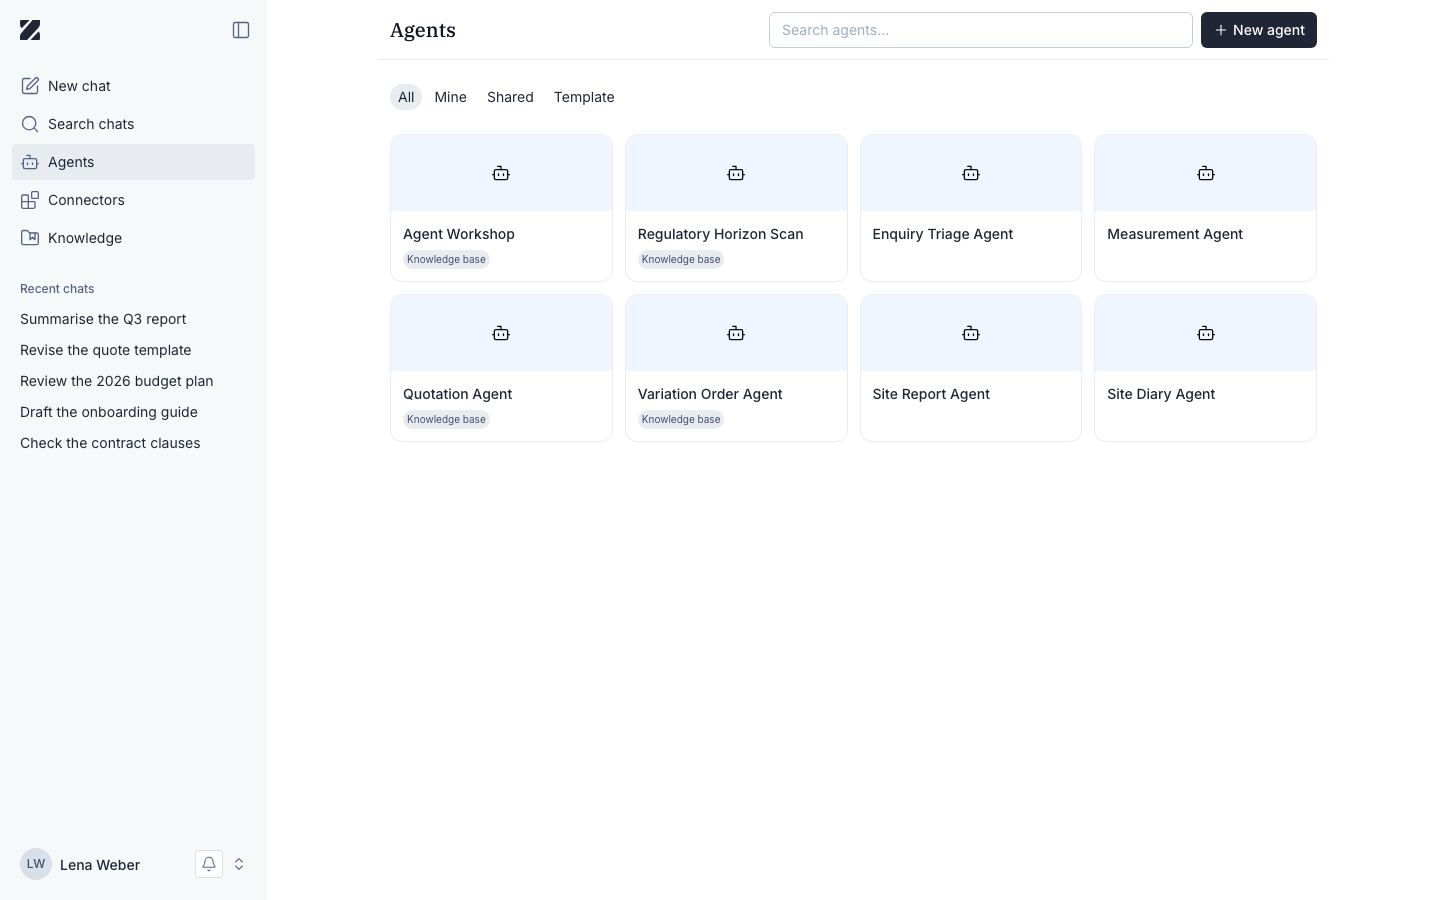Click Knowledge base tag on Regulatory Horizon Scan
1440x900 pixels.
click(x=681, y=260)
